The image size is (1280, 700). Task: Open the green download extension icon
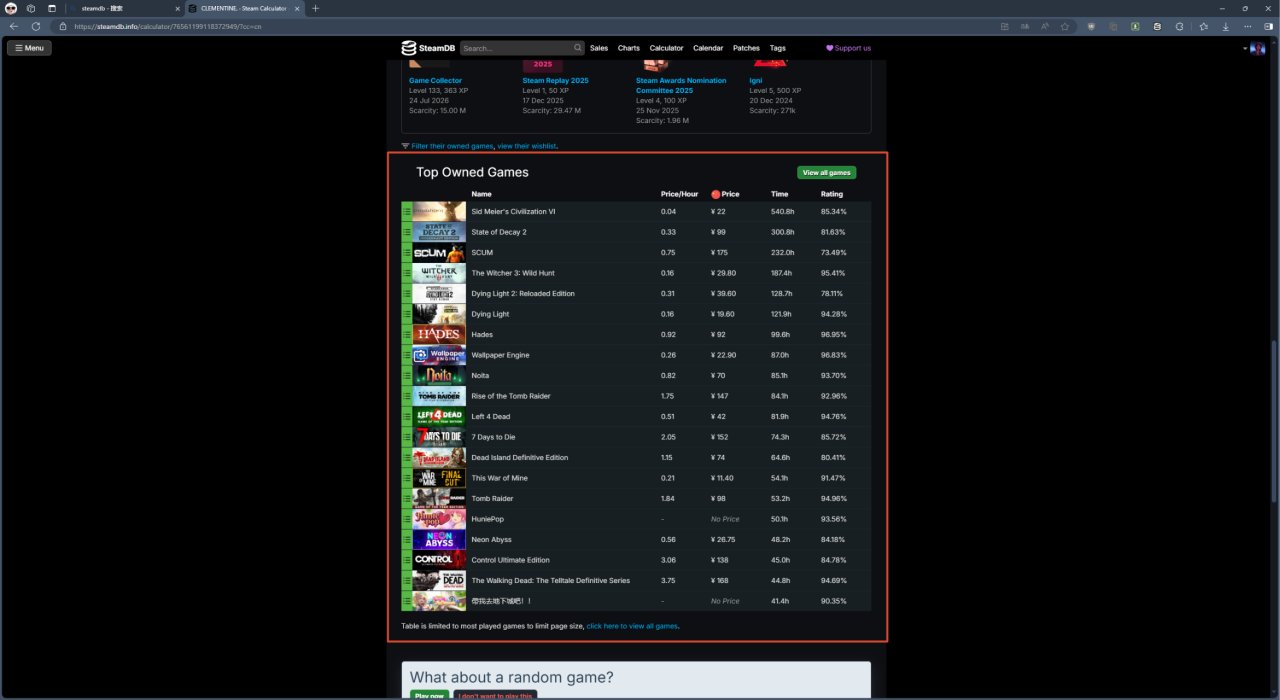click(x=1135, y=26)
